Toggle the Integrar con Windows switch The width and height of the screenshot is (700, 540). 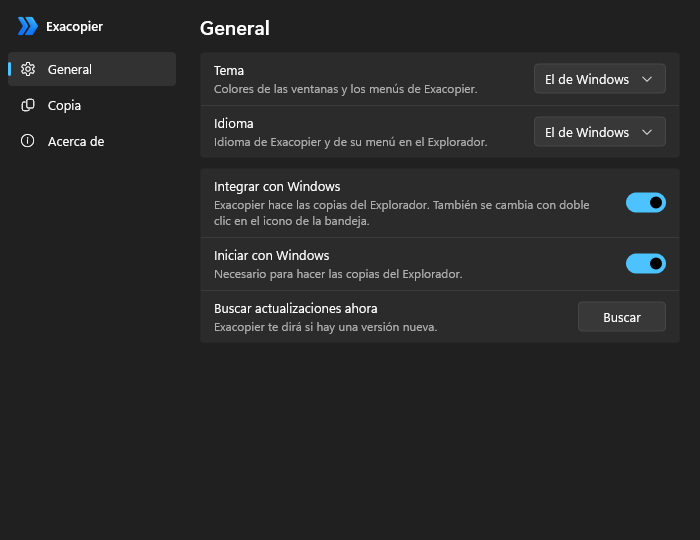click(646, 203)
